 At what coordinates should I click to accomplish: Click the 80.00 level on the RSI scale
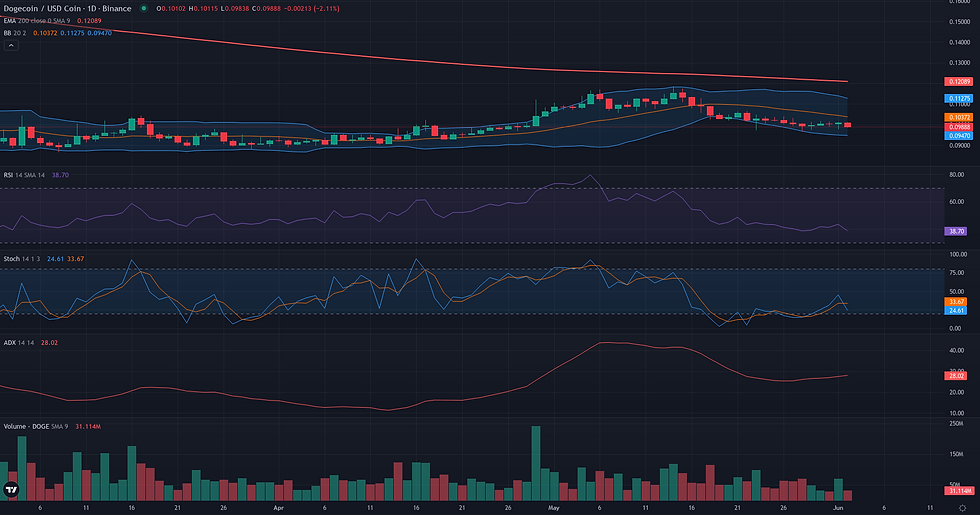tap(957, 175)
